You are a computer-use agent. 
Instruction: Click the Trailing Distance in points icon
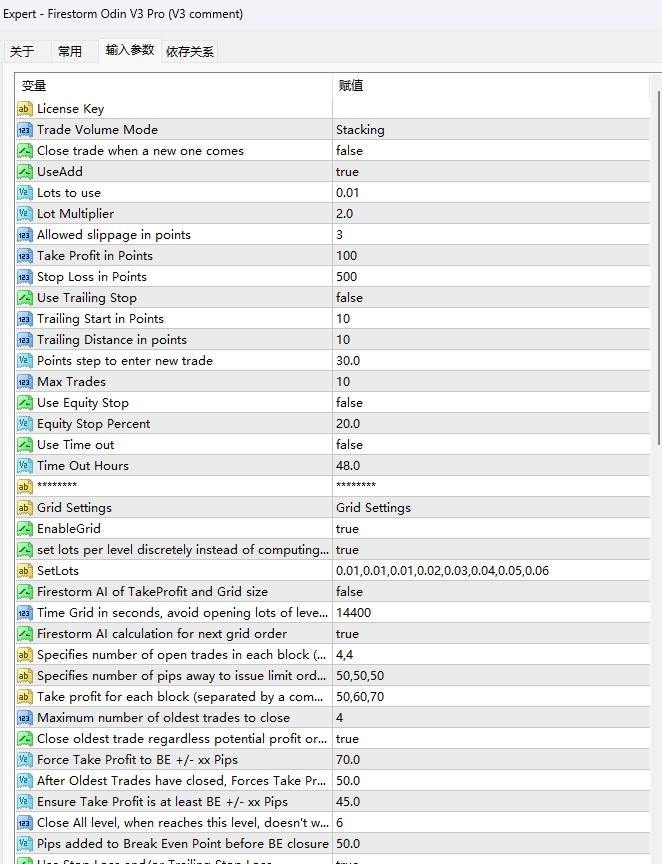pyautogui.click(x=24, y=340)
